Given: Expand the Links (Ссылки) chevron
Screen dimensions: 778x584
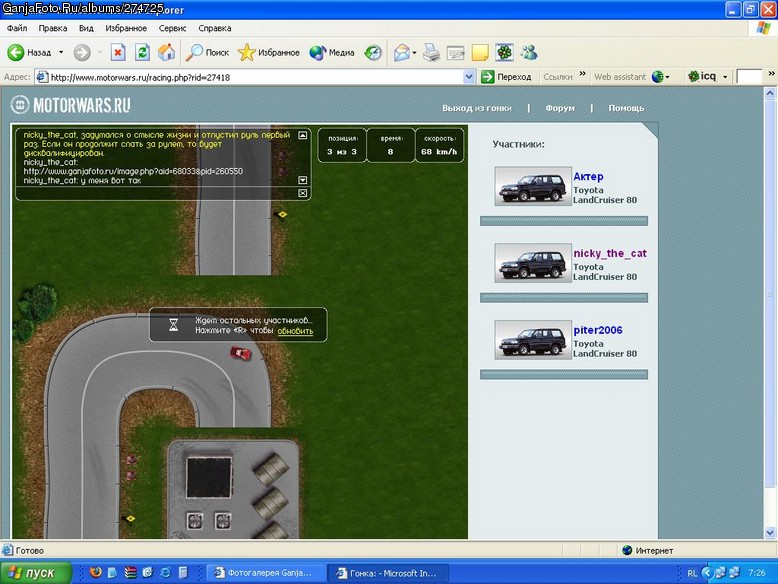Looking at the screenshot, I should pos(583,74).
